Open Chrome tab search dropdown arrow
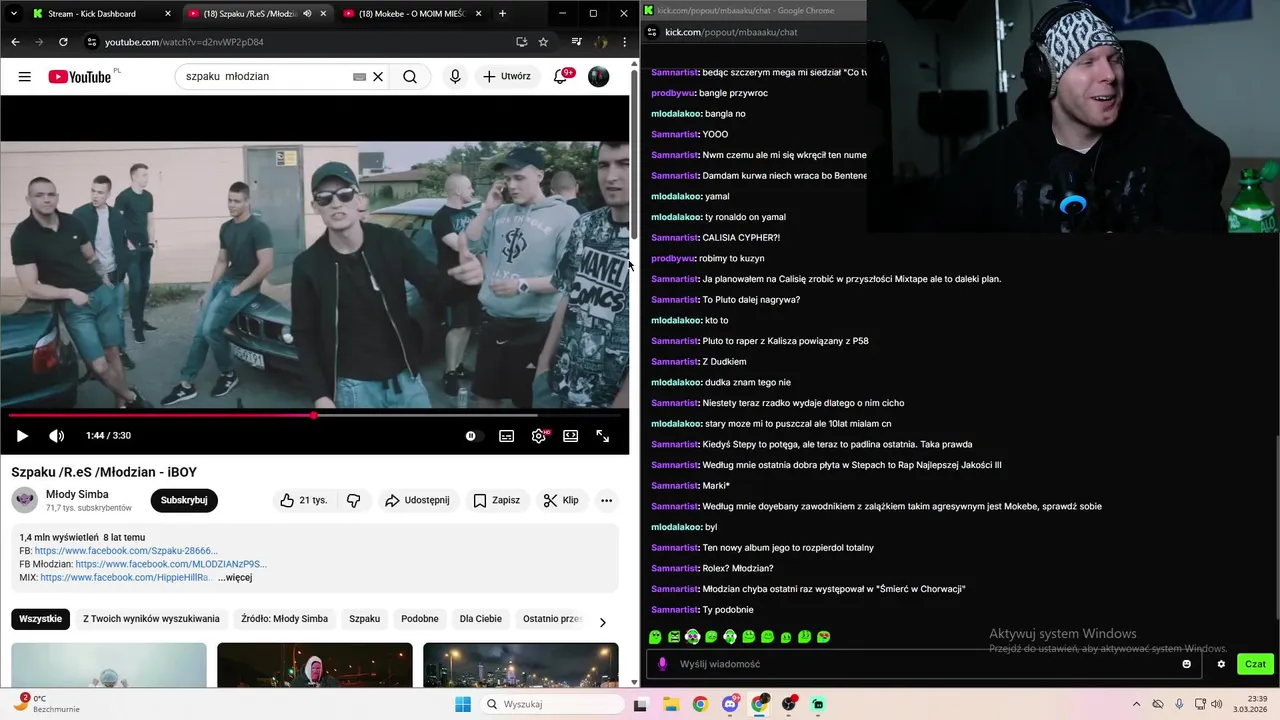 [x=13, y=14]
